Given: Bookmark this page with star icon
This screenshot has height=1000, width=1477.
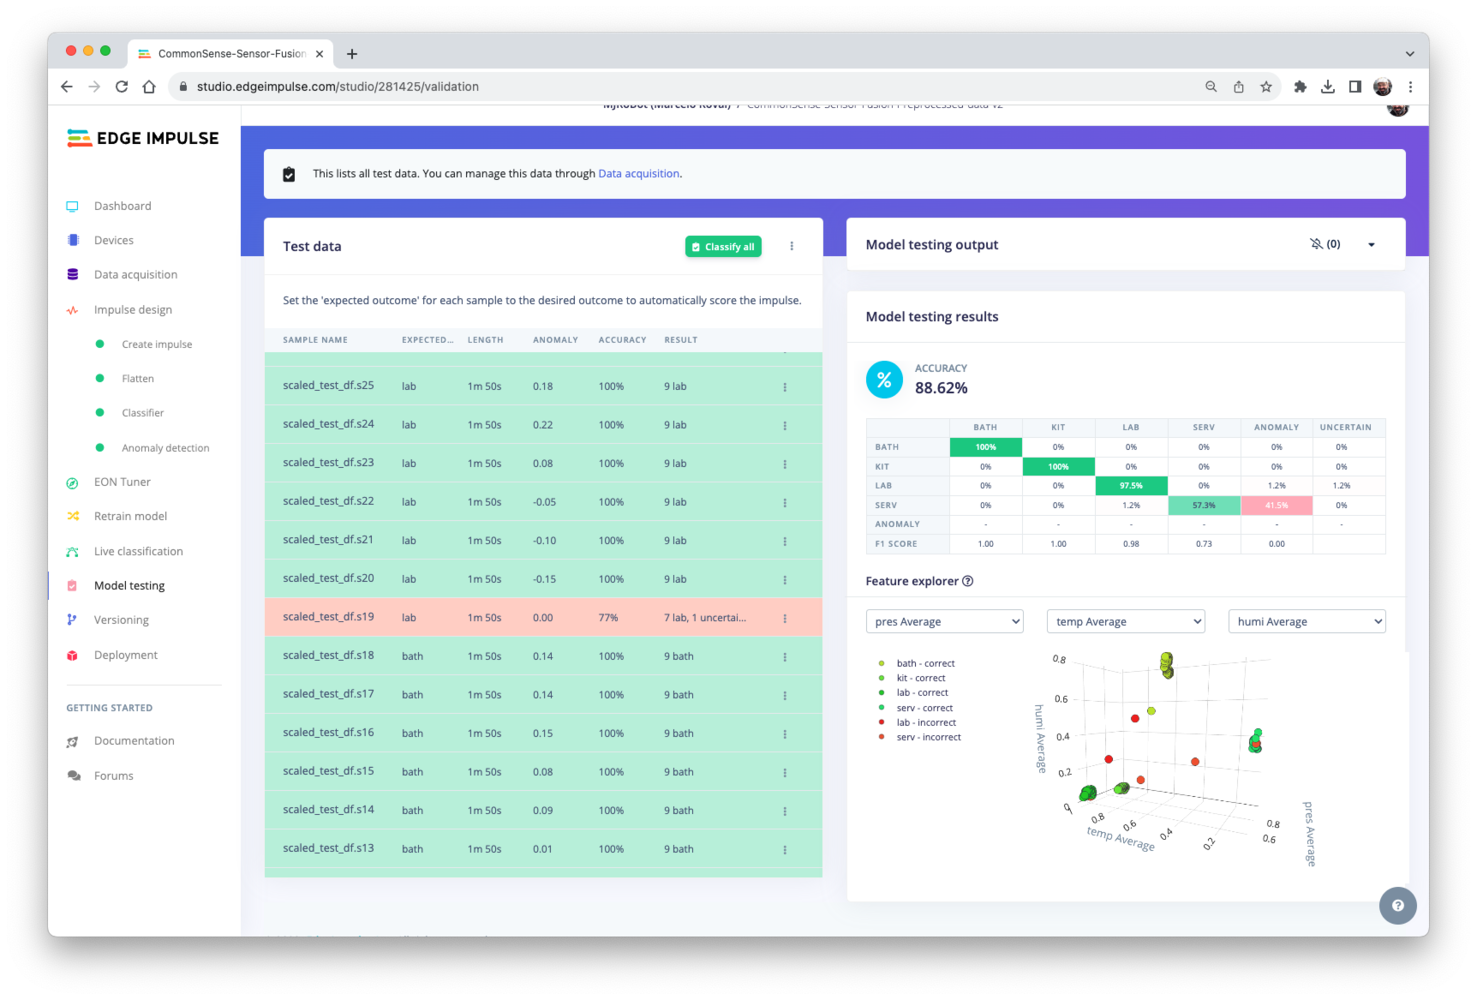Looking at the screenshot, I should pos(1266,87).
